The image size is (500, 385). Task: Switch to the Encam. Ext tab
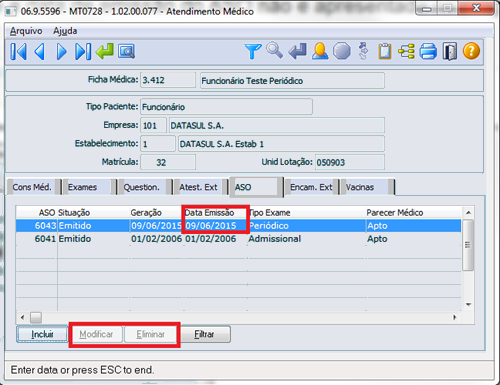click(311, 187)
